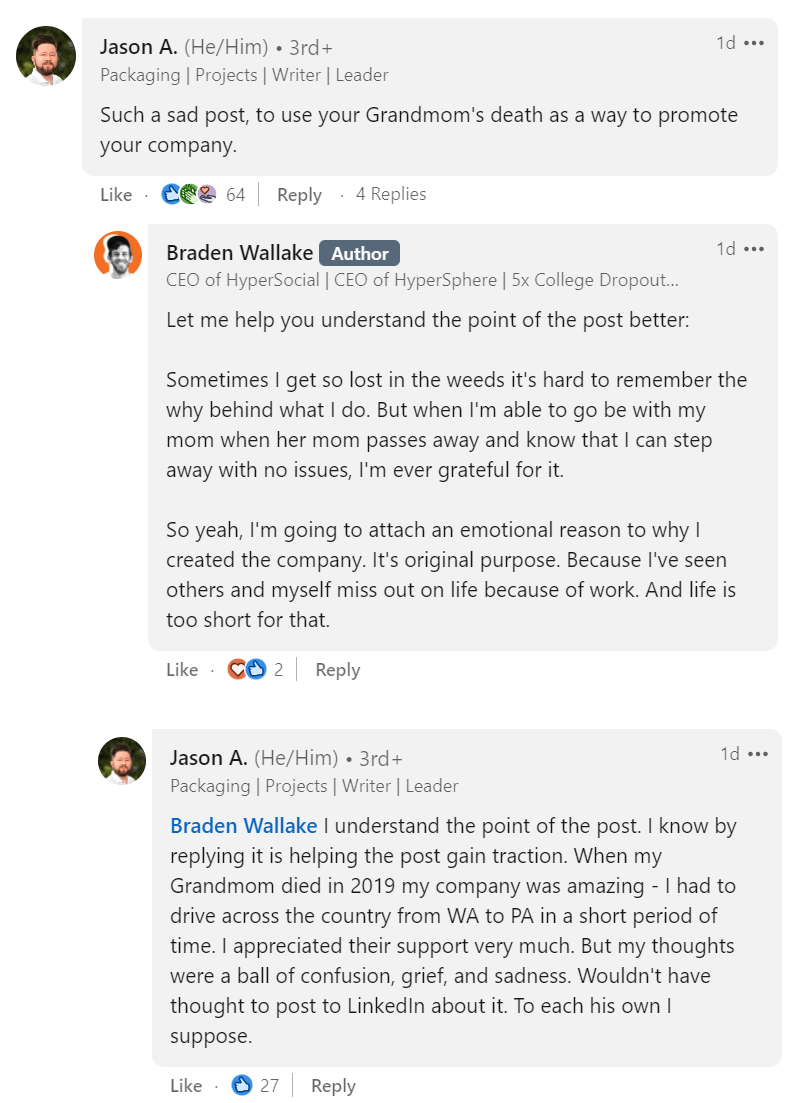Reply to Jason's last comment with 27 likes
Viewport: 795px width, 1103px height.
click(333, 1085)
